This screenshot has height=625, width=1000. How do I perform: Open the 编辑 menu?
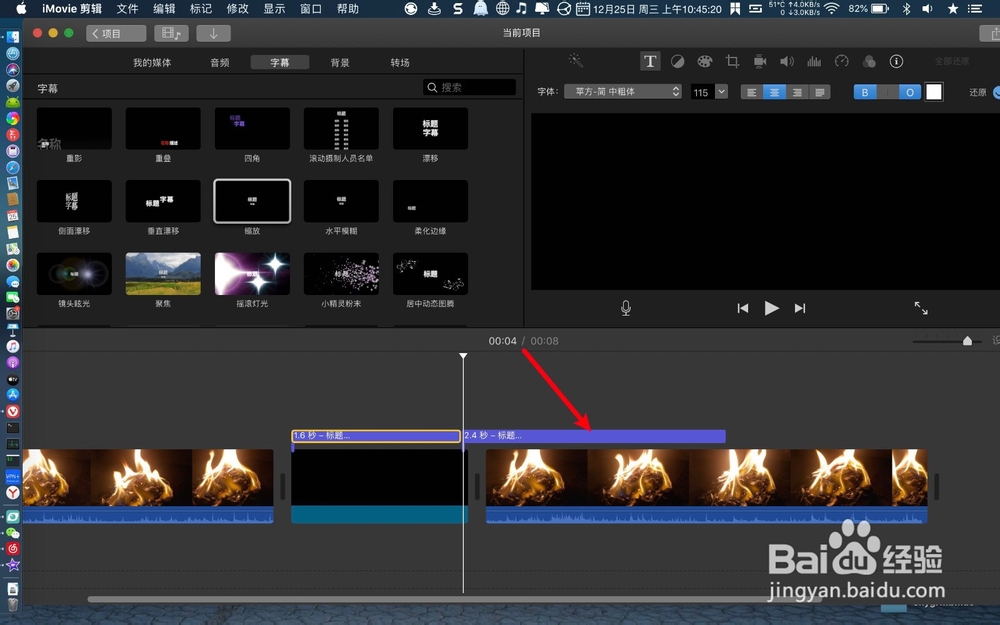pyautogui.click(x=164, y=8)
